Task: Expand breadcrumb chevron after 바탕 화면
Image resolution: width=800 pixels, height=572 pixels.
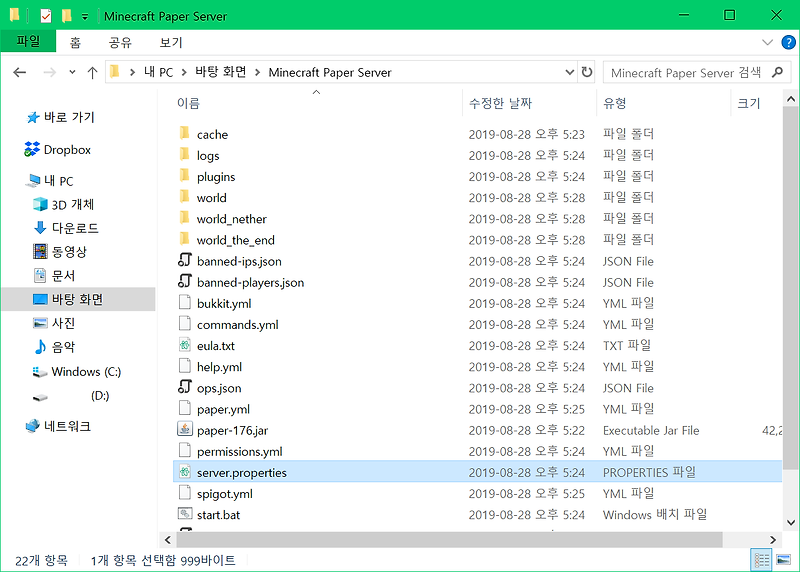Action: (257, 72)
